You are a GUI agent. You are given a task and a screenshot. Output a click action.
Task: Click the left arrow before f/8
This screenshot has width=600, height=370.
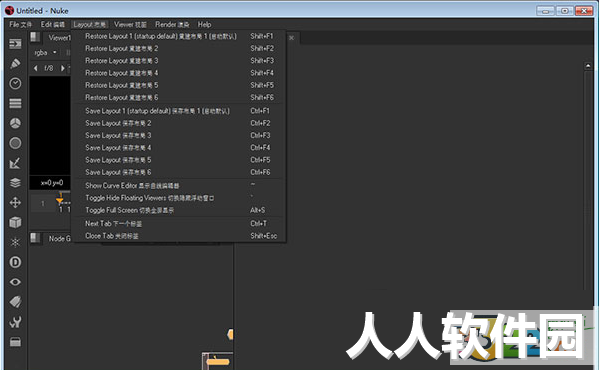tap(36, 68)
